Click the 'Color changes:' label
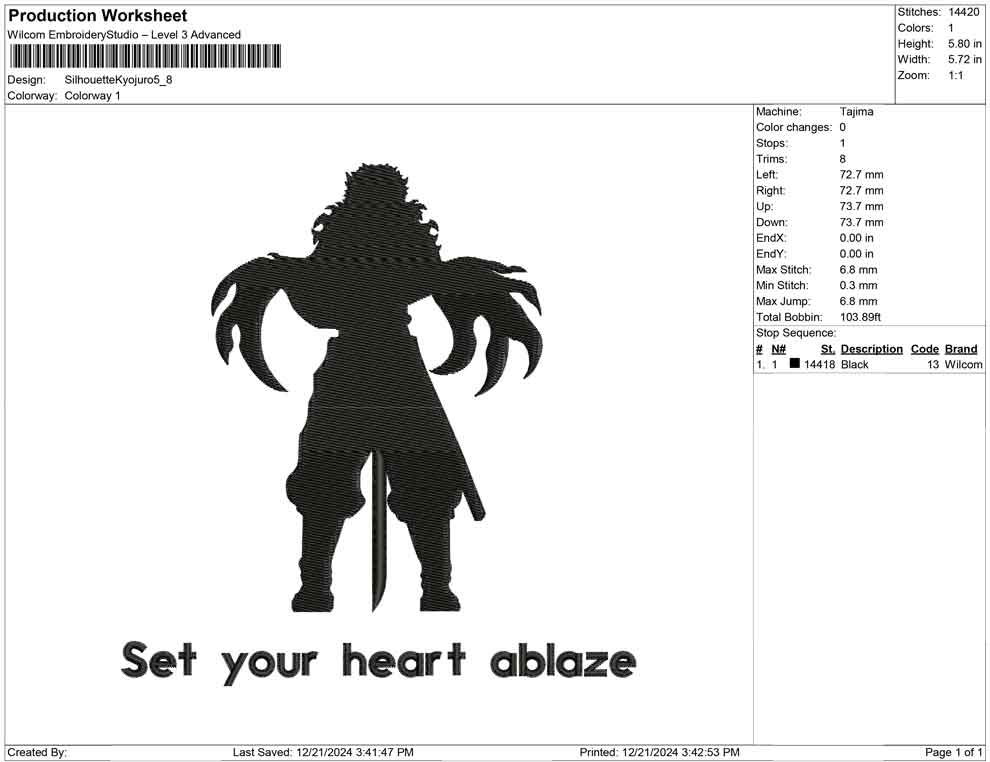 pyautogui.click(x=794, y=128)
